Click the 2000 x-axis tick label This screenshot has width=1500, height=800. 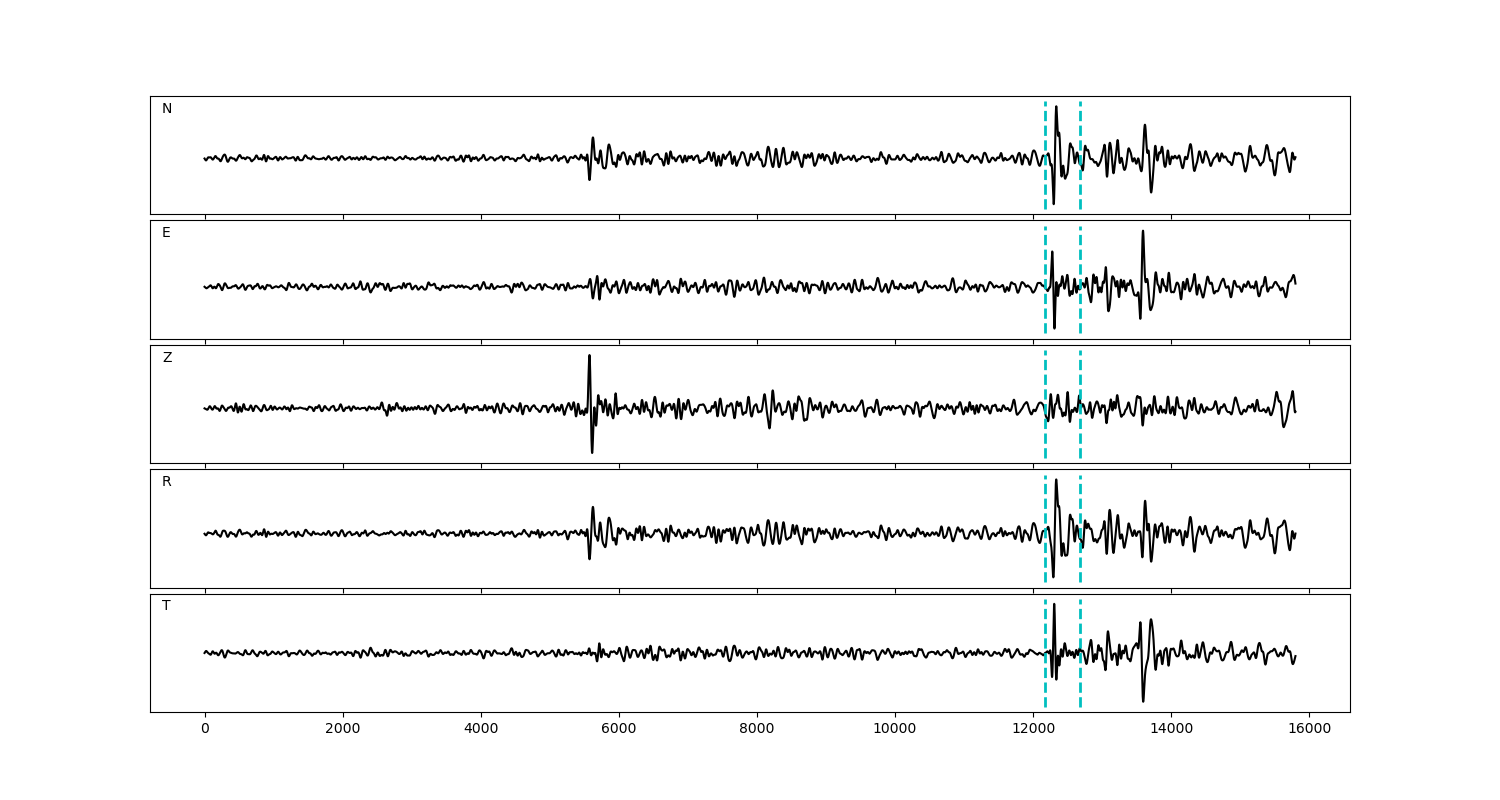343,729
